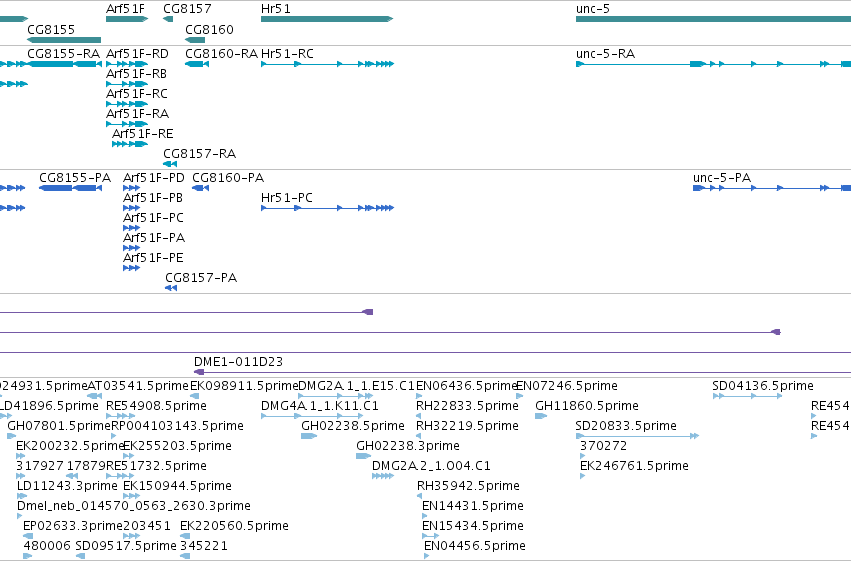Click the EN14431.5prime EST label
This screenshot has height=561, width=851.
click(473, 506)
